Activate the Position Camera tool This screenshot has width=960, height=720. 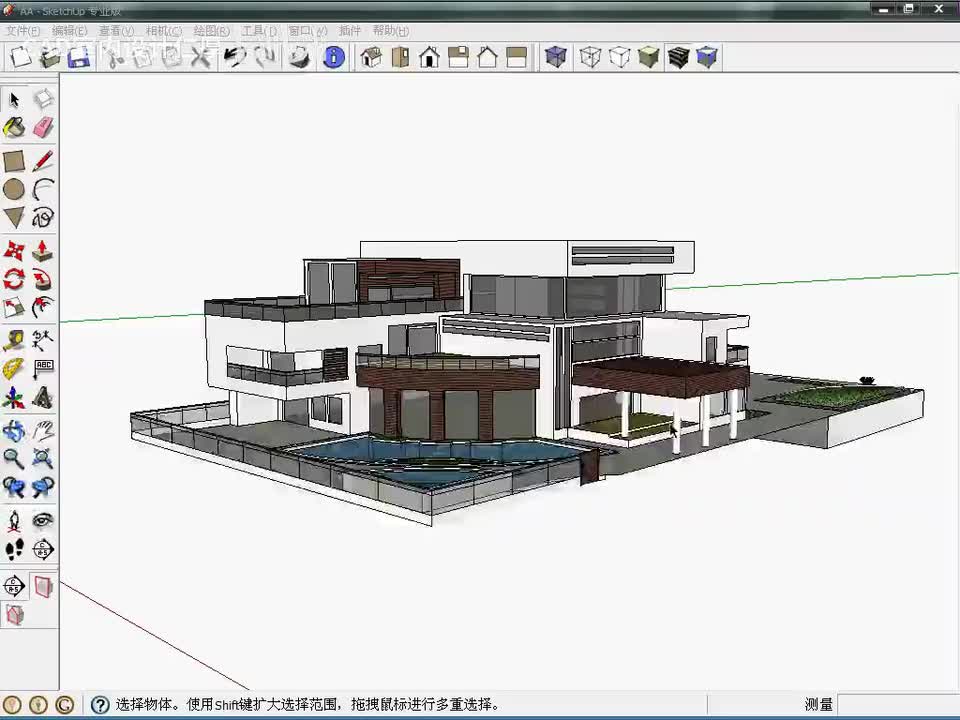click(x=14, y=521)
